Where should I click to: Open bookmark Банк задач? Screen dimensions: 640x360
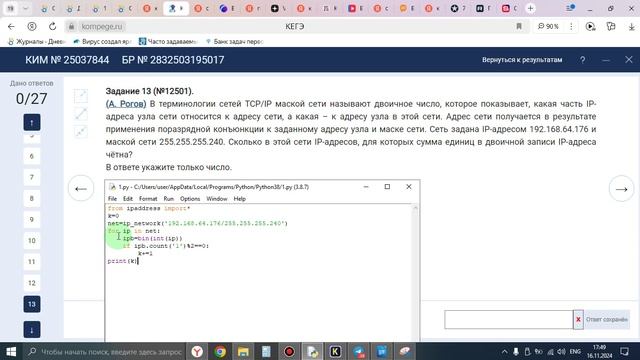point(234,42)
